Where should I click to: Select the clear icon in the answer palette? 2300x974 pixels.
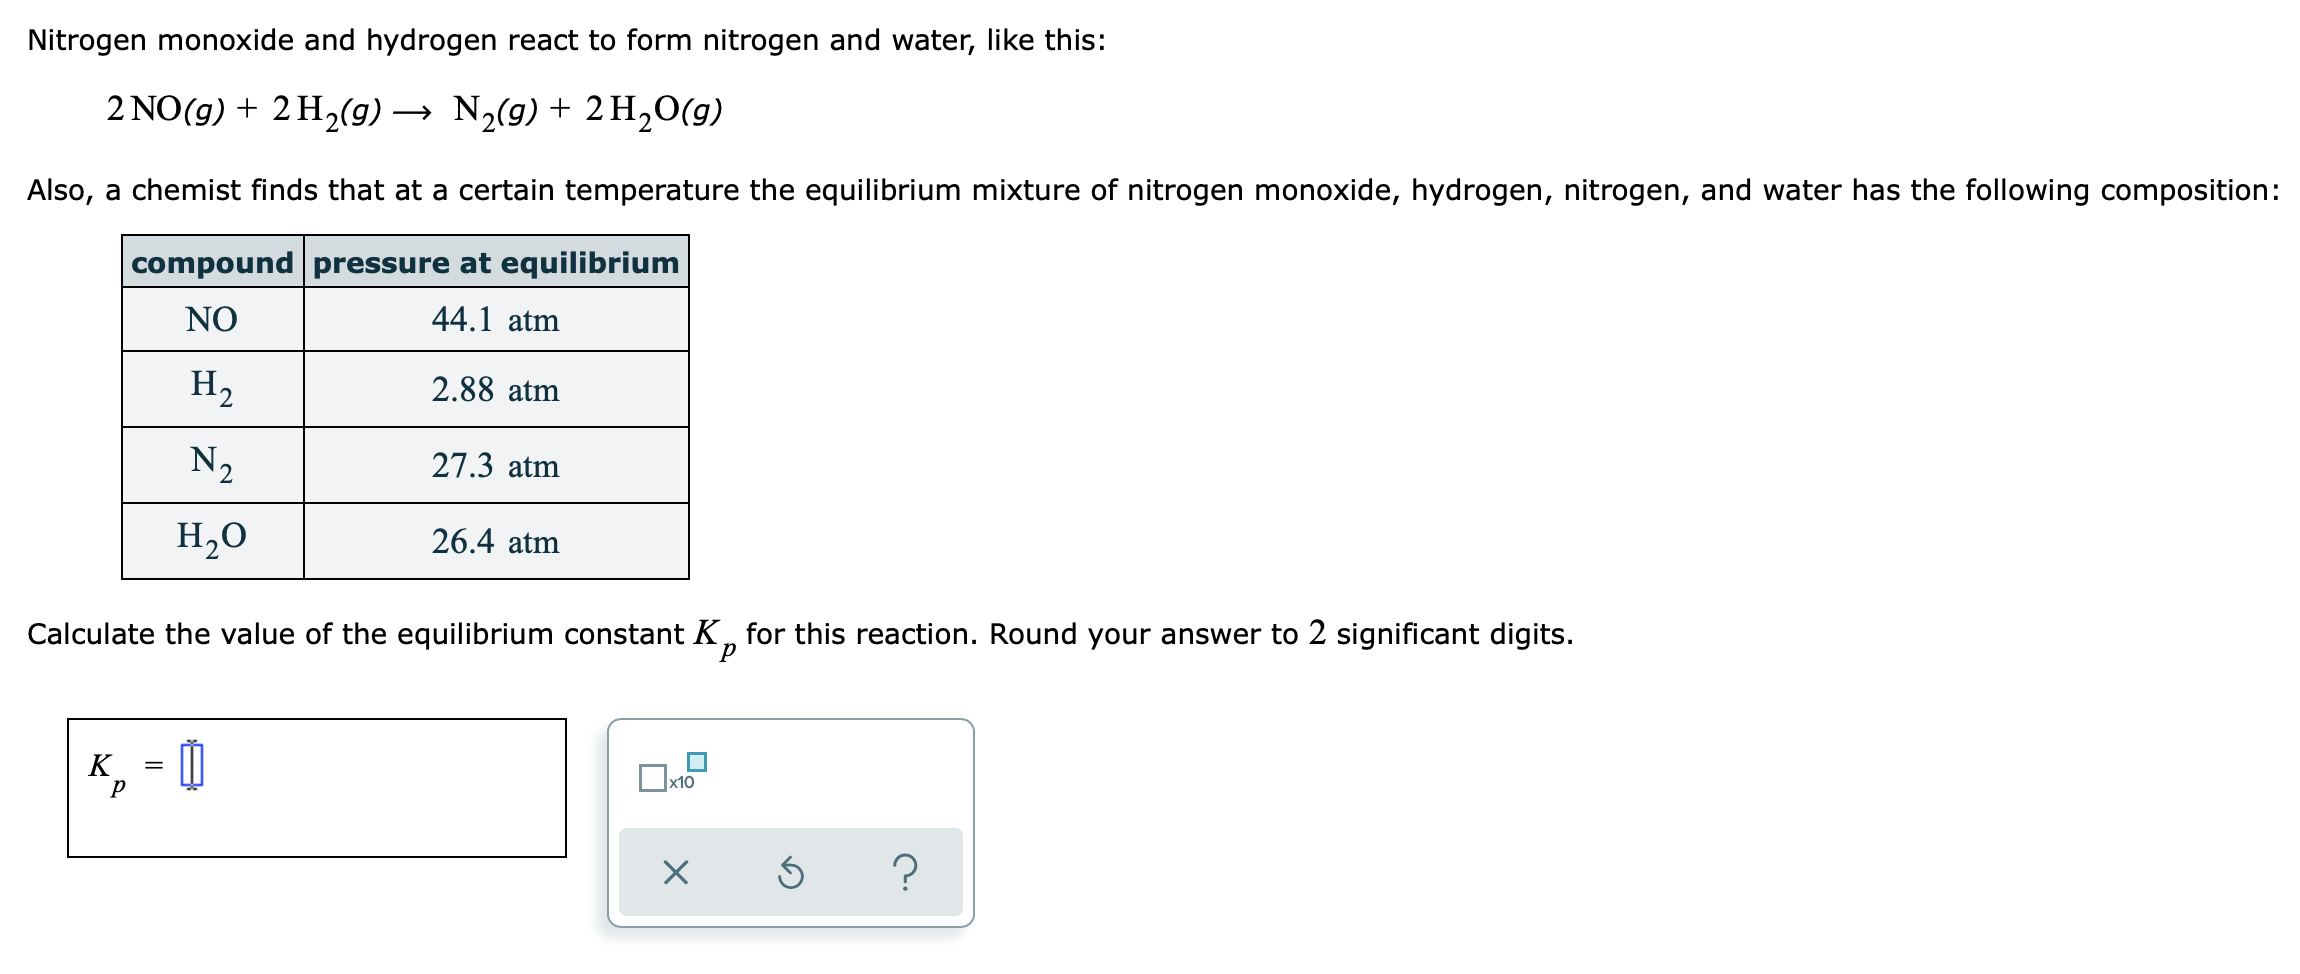coord(677,872)
